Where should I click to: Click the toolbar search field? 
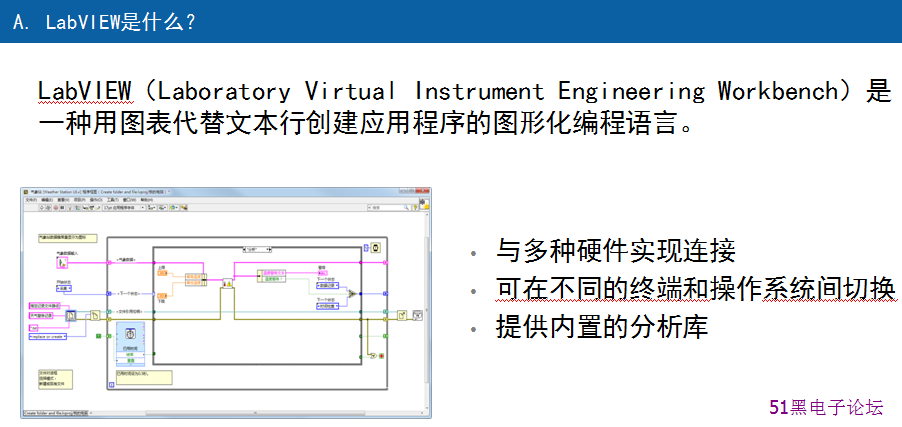(x=389, y=207)
